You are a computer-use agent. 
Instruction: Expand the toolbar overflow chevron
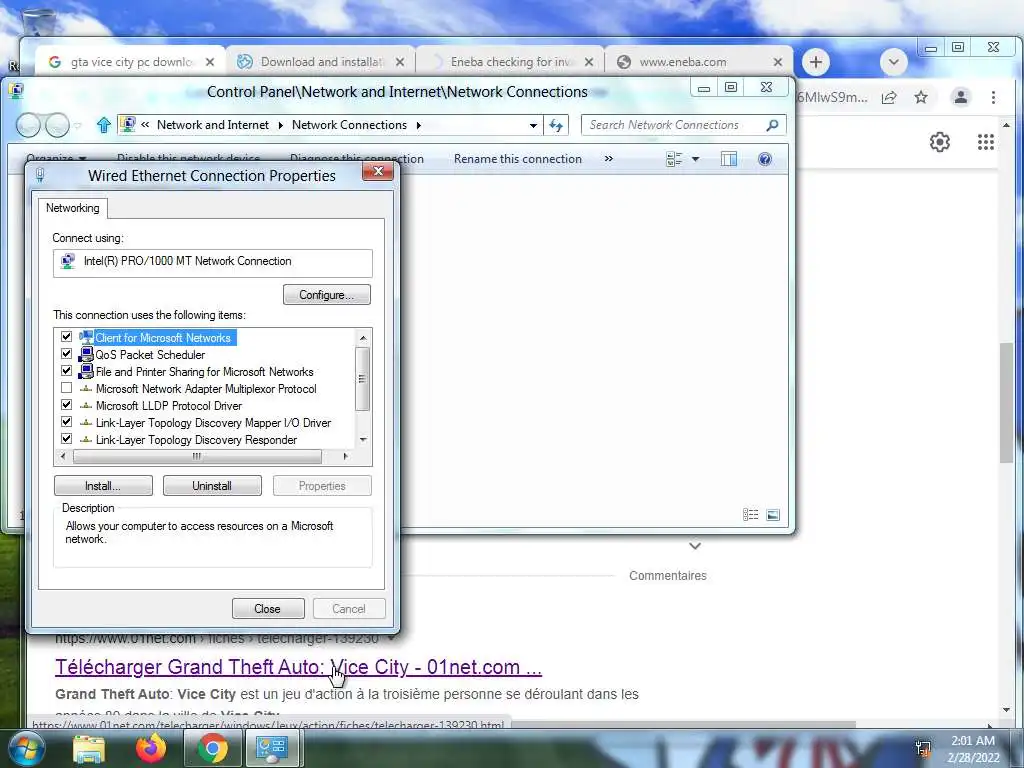point(609,159)
